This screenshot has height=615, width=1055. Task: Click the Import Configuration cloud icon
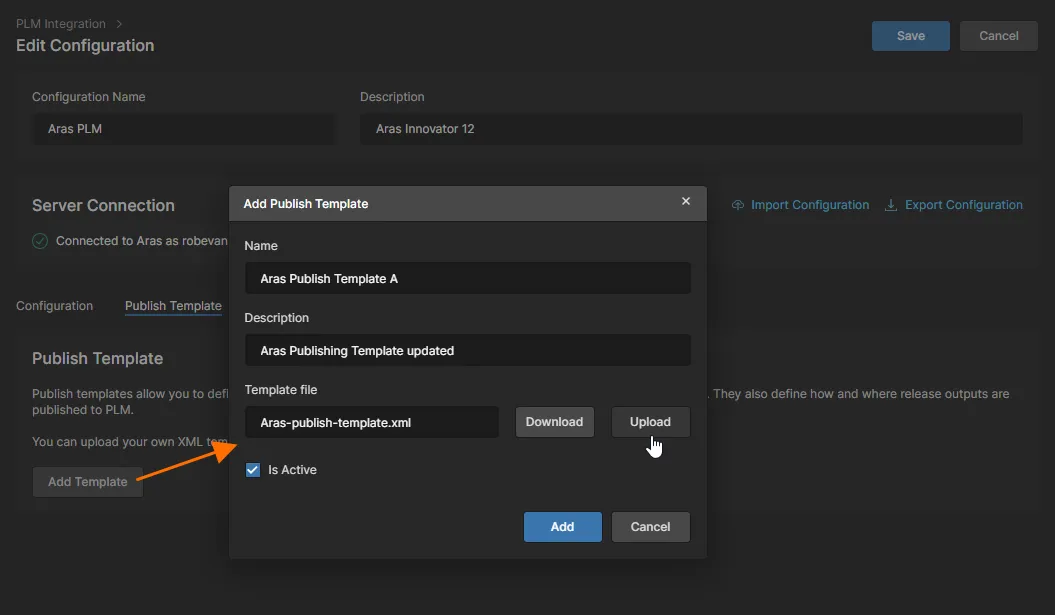(738, 205)
